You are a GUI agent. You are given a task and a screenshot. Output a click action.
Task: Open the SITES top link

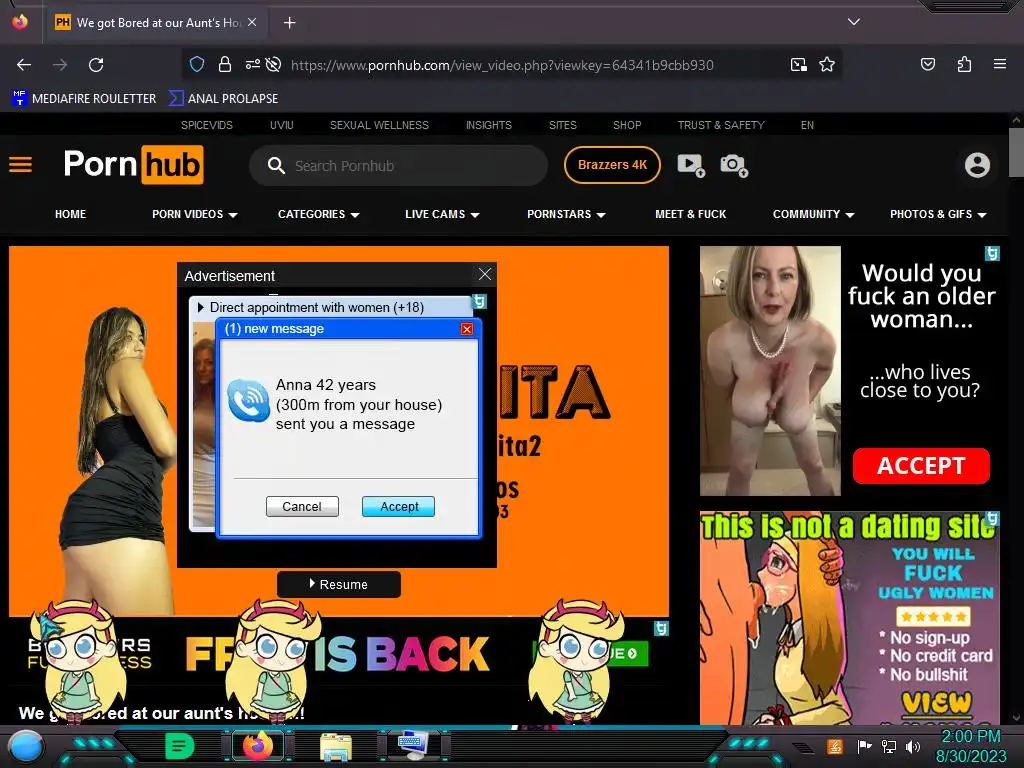pyautogui.click(x=562, y=125)
